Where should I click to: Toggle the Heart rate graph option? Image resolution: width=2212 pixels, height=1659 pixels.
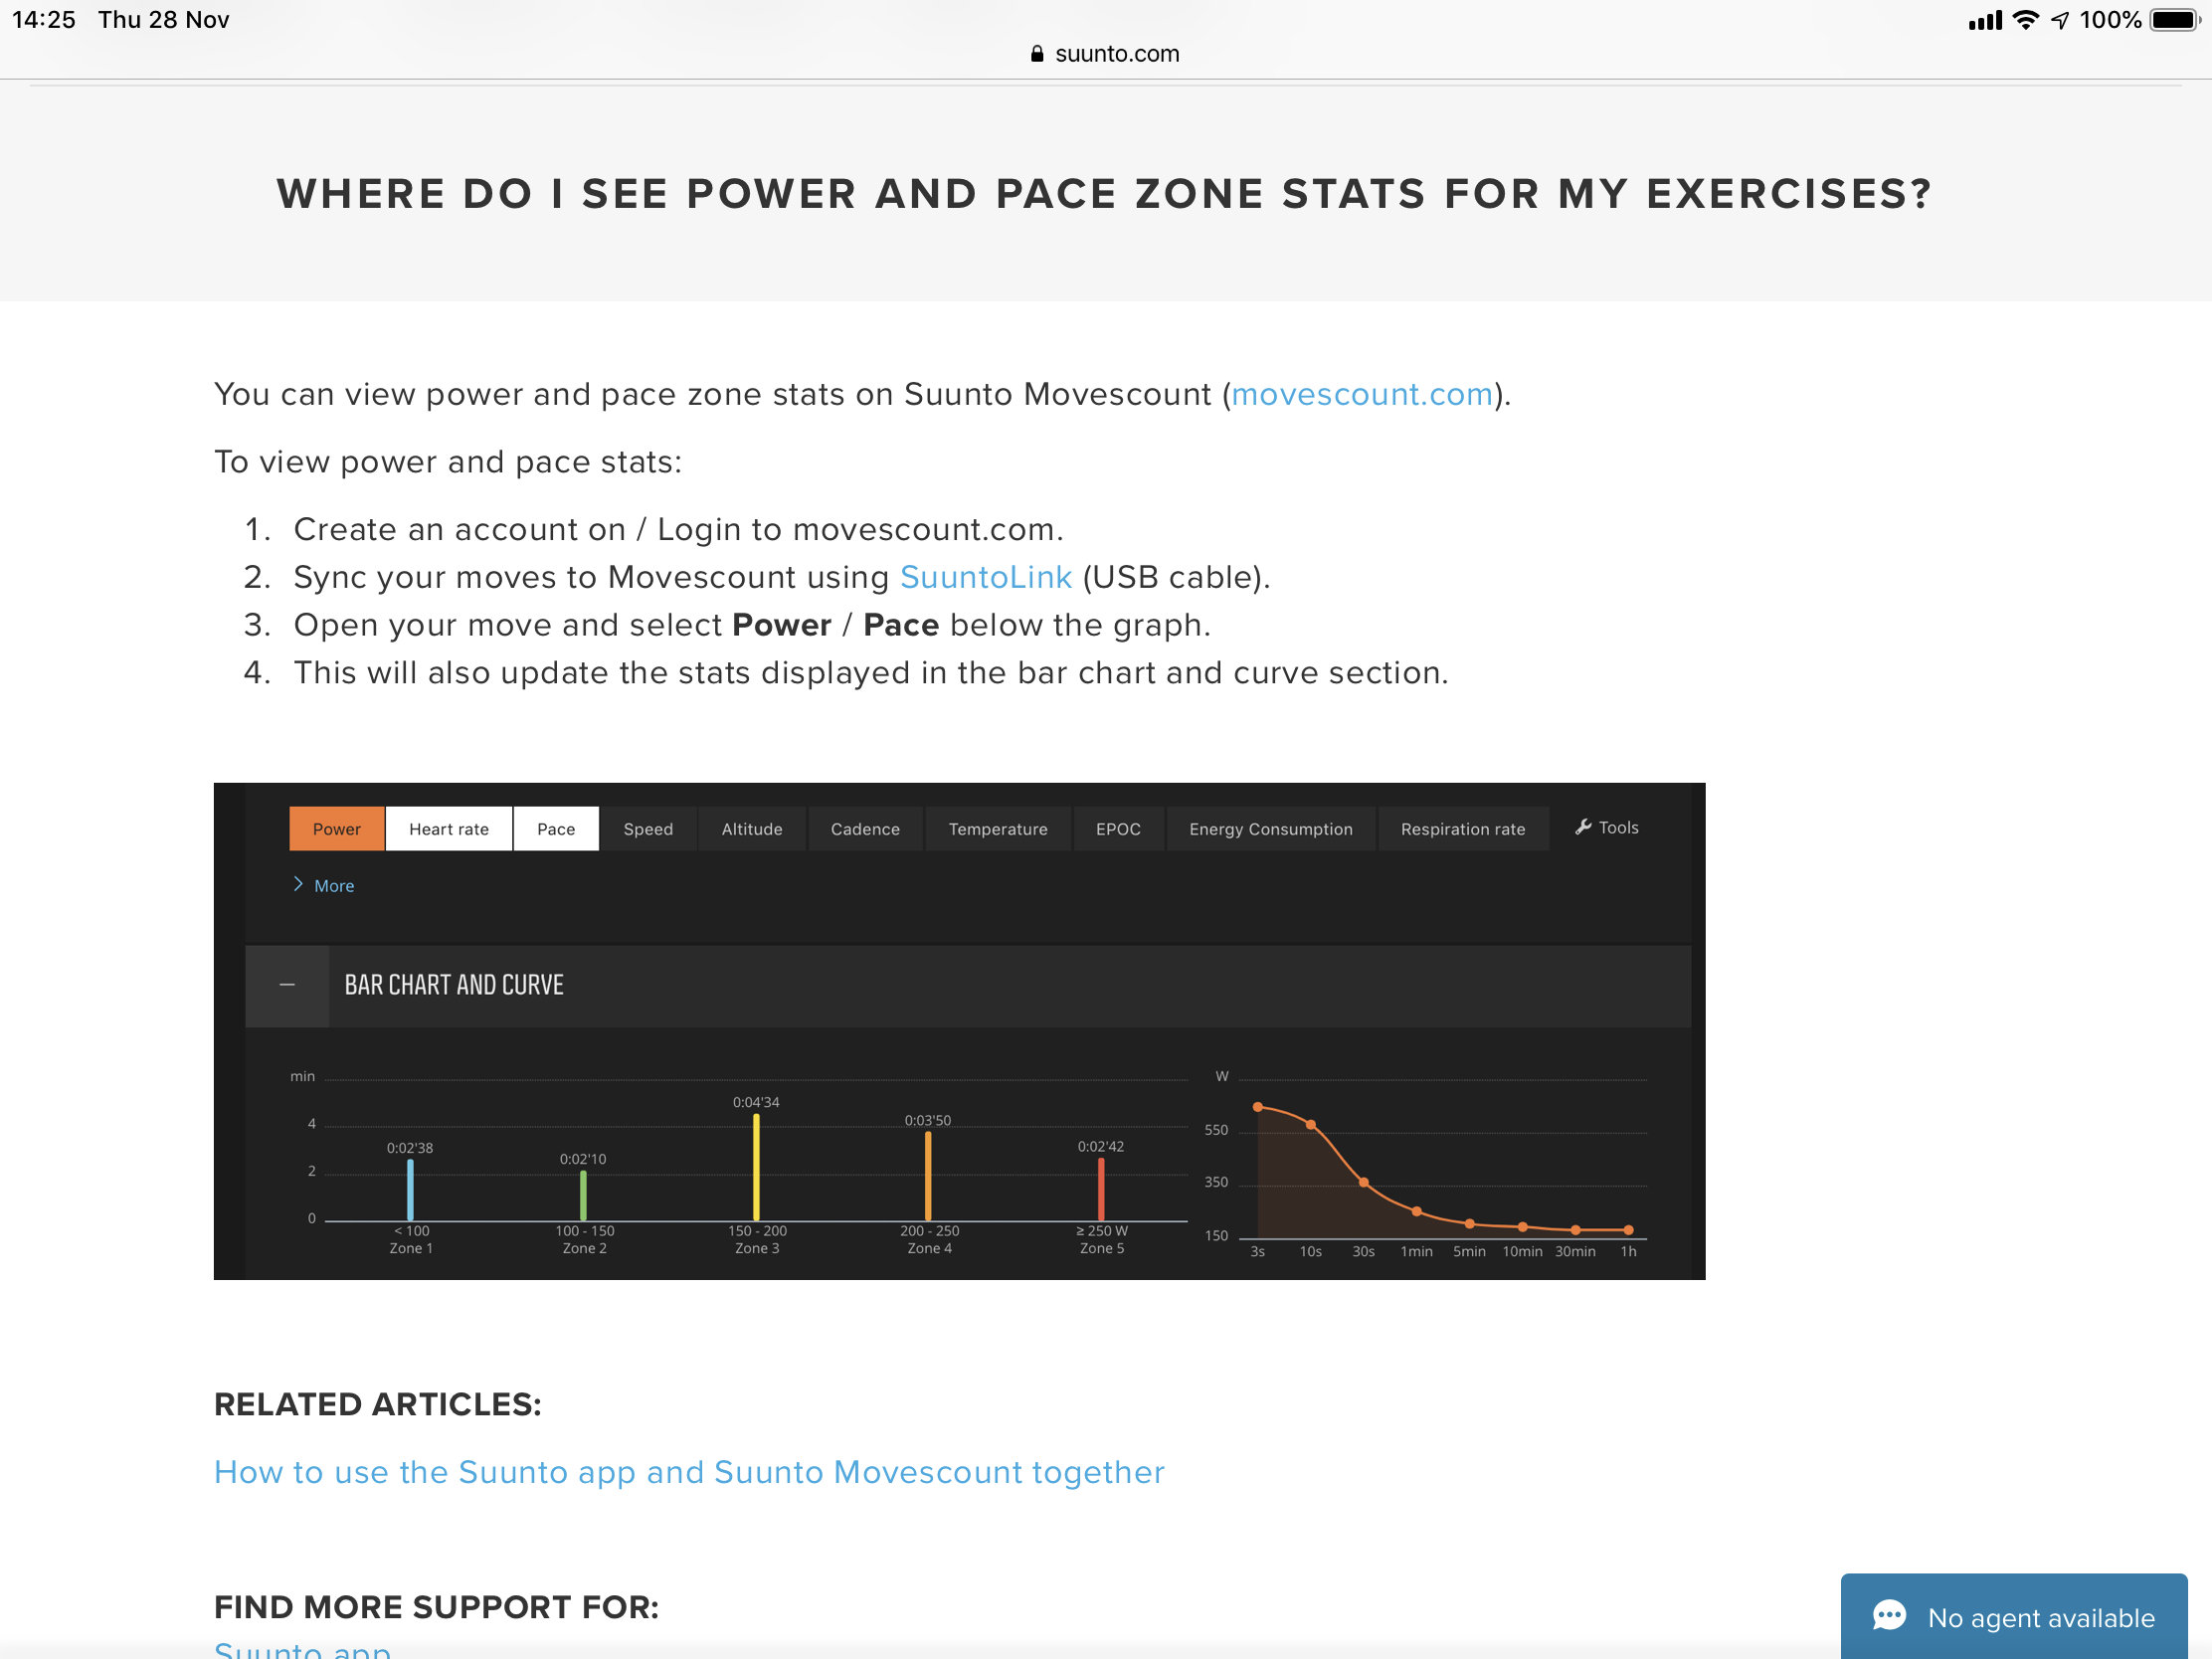[449, 829]
